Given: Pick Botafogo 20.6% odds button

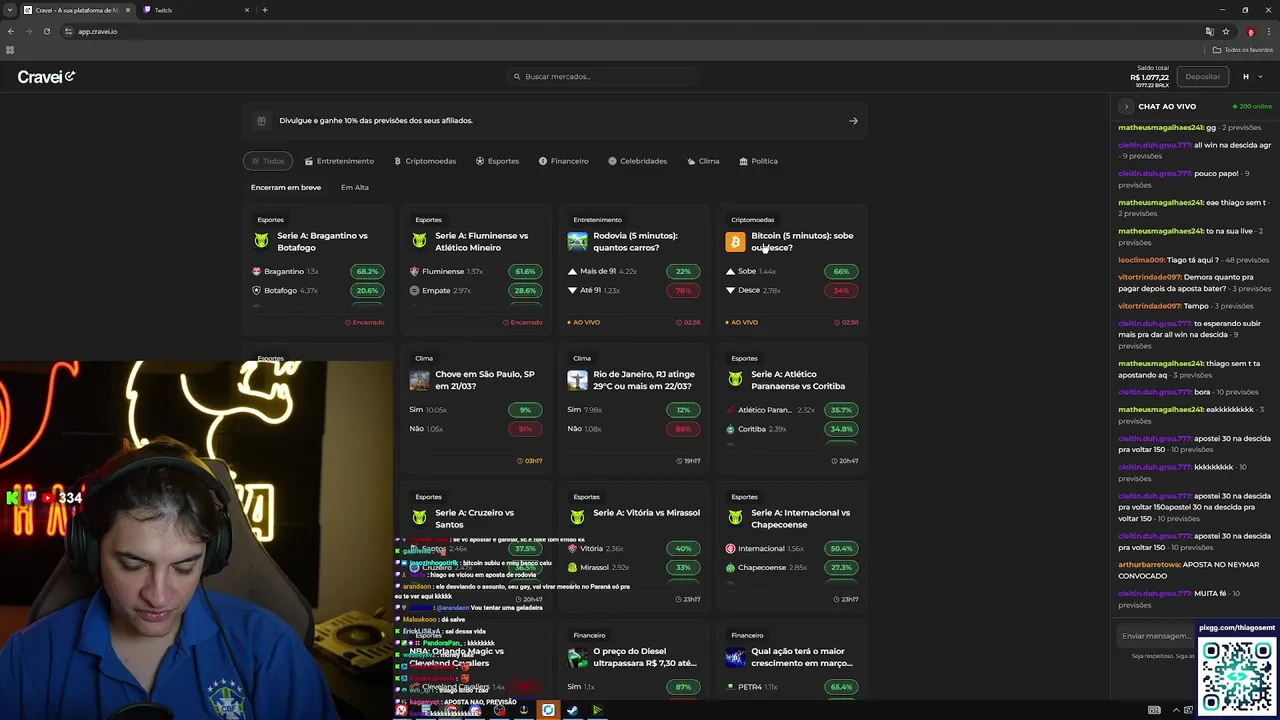Looking at the screenshot, I should click(x=367, y=290).
